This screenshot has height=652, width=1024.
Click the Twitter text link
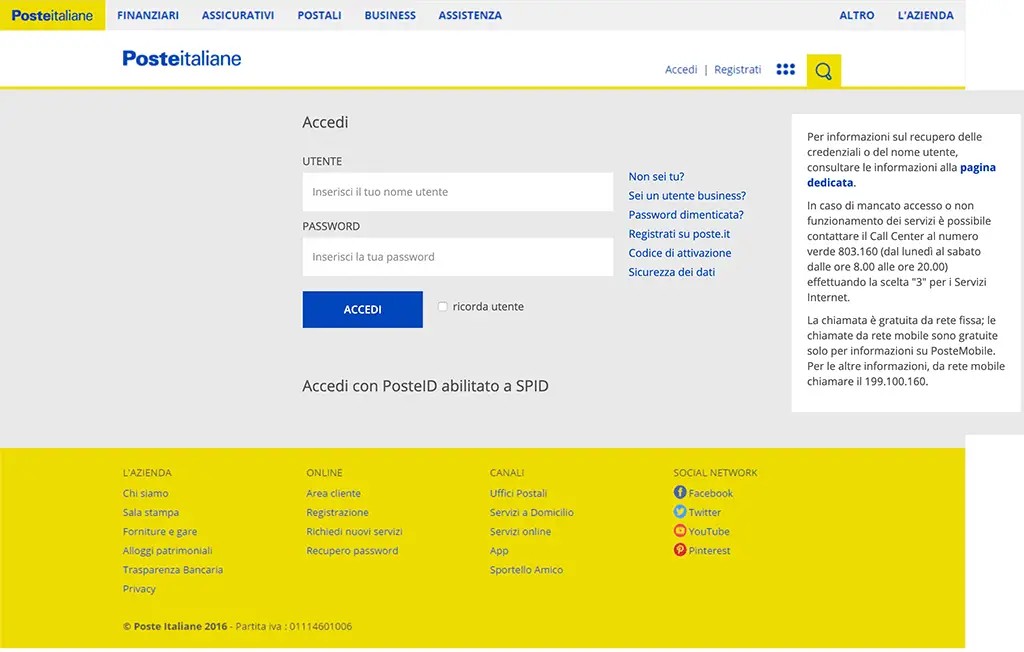[x=705, y=512]
